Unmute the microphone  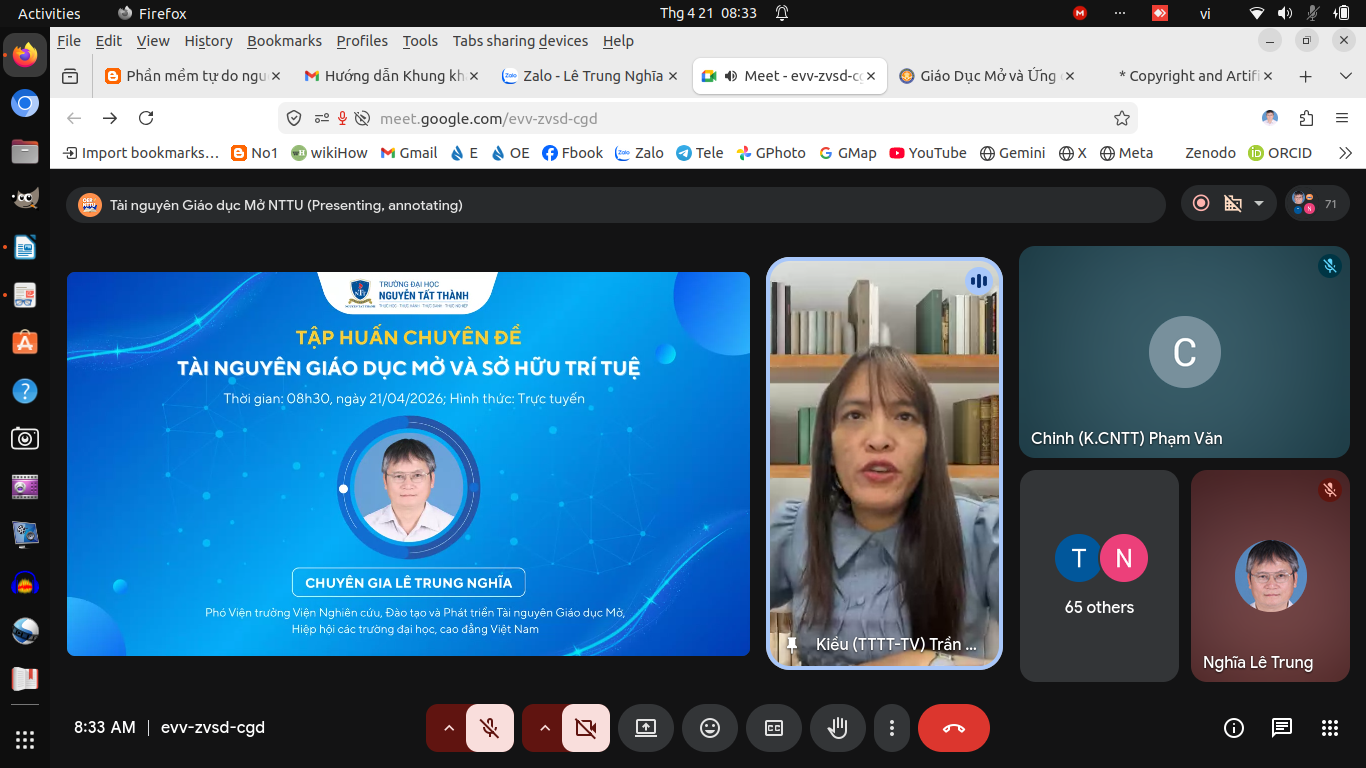click(489, 728)
